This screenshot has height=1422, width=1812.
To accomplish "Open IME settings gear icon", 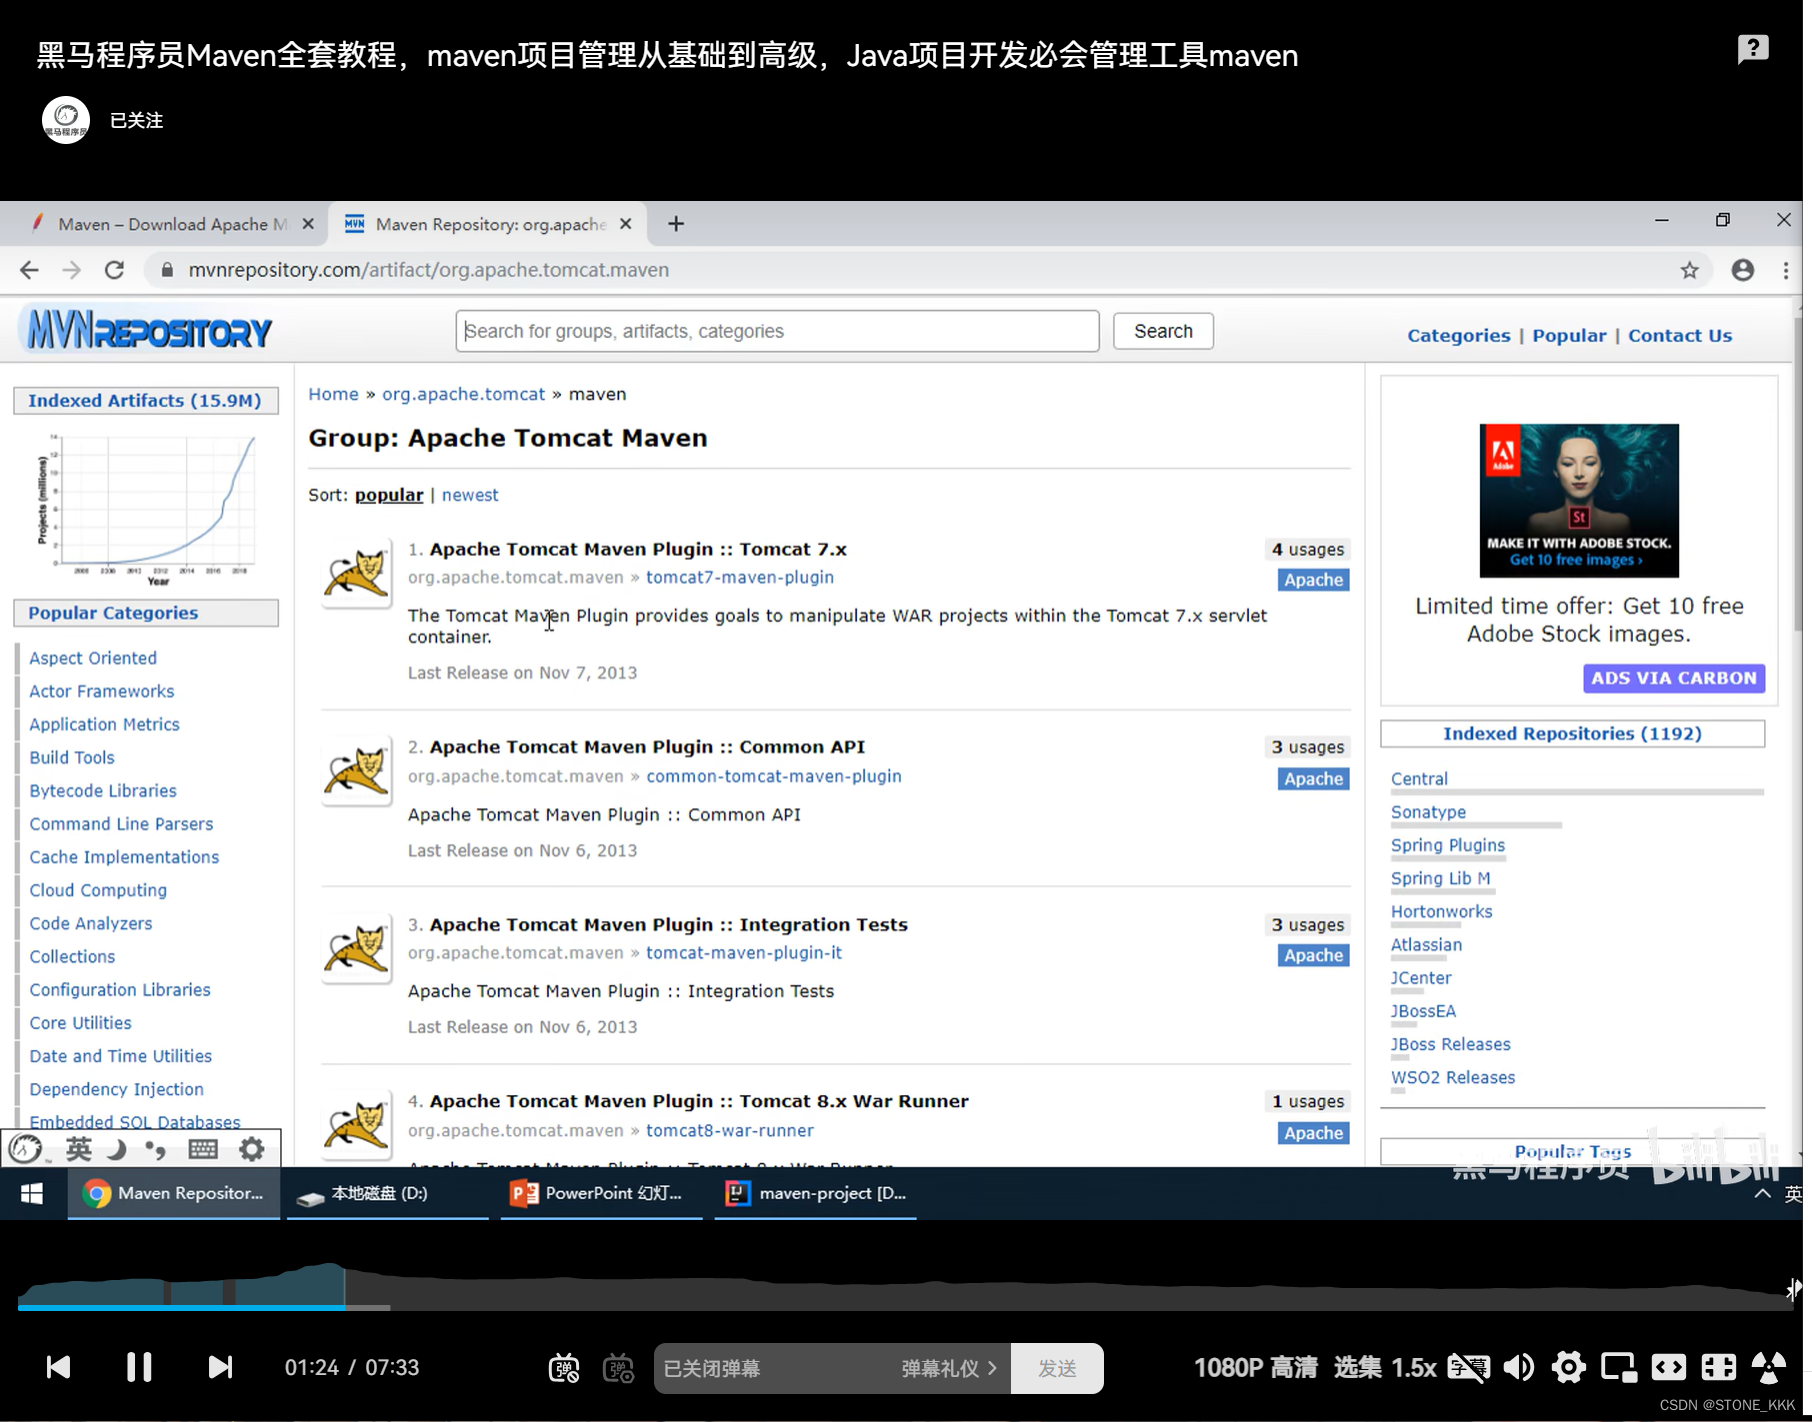I will [x=252, y=1149].
